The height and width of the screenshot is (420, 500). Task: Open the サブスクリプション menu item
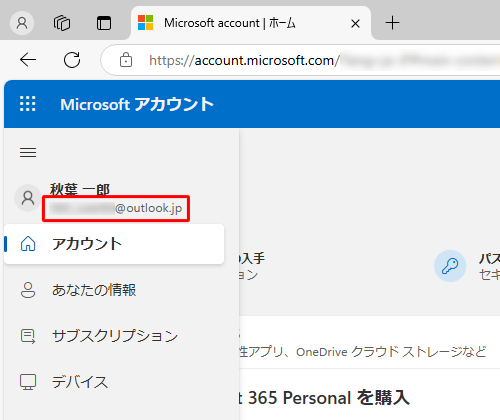click(x=114, y=336)
